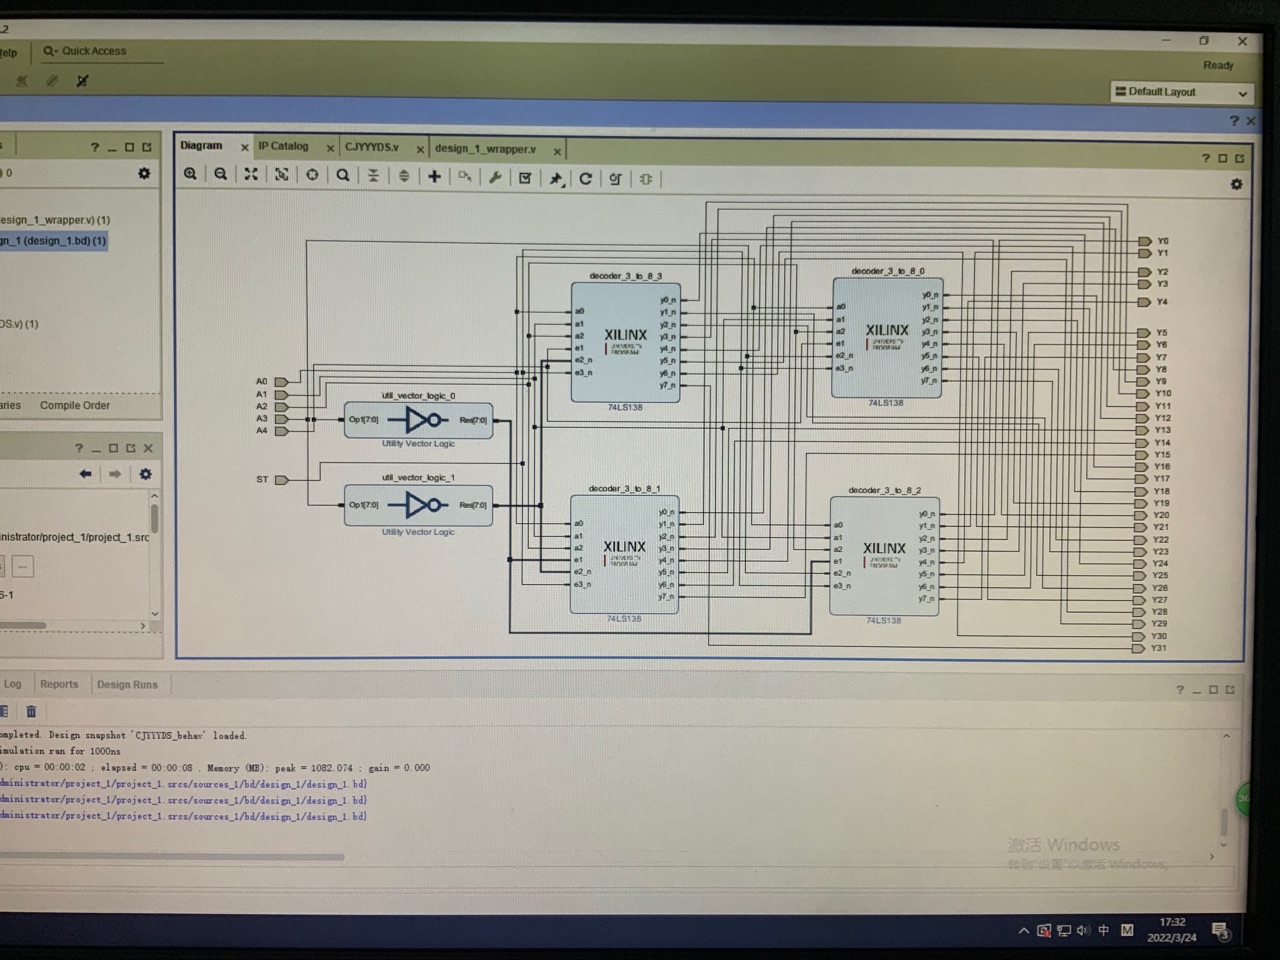Click the make external port icon
Image resolution: width=1280 pixels, height=960 pixels.
(465, 177)
